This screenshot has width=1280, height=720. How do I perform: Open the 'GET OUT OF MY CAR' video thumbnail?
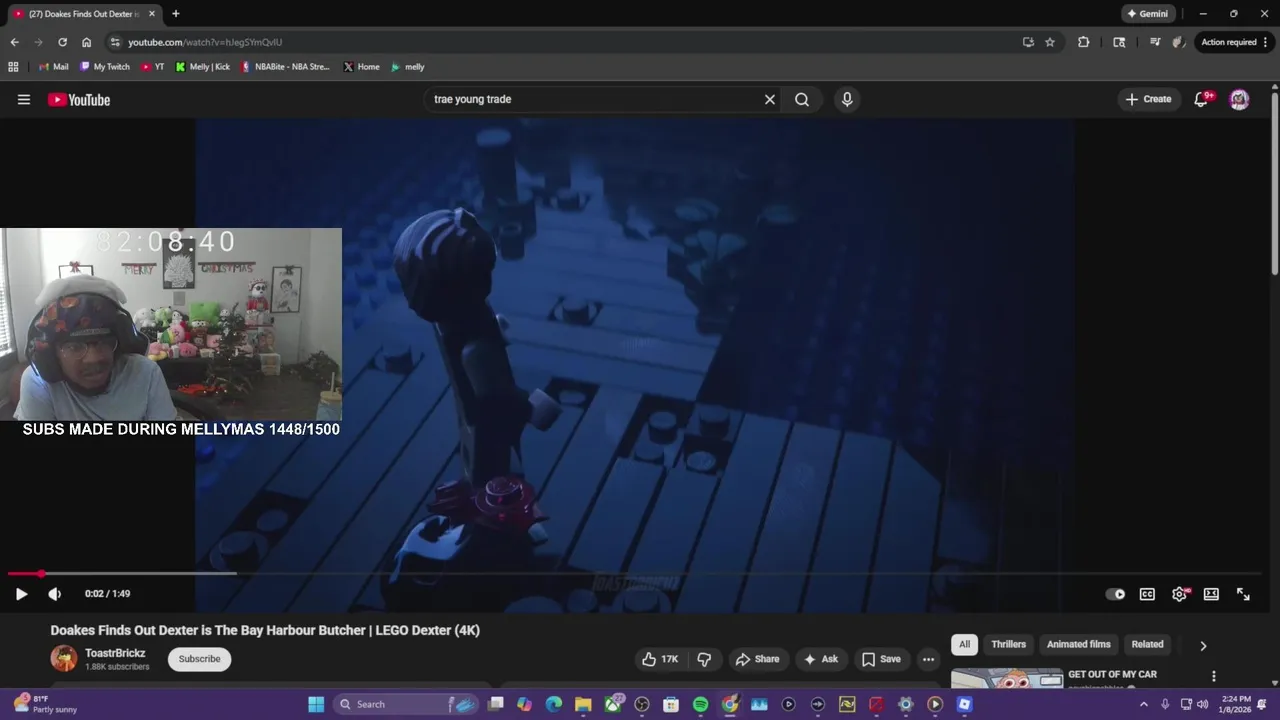(1007, 678)
